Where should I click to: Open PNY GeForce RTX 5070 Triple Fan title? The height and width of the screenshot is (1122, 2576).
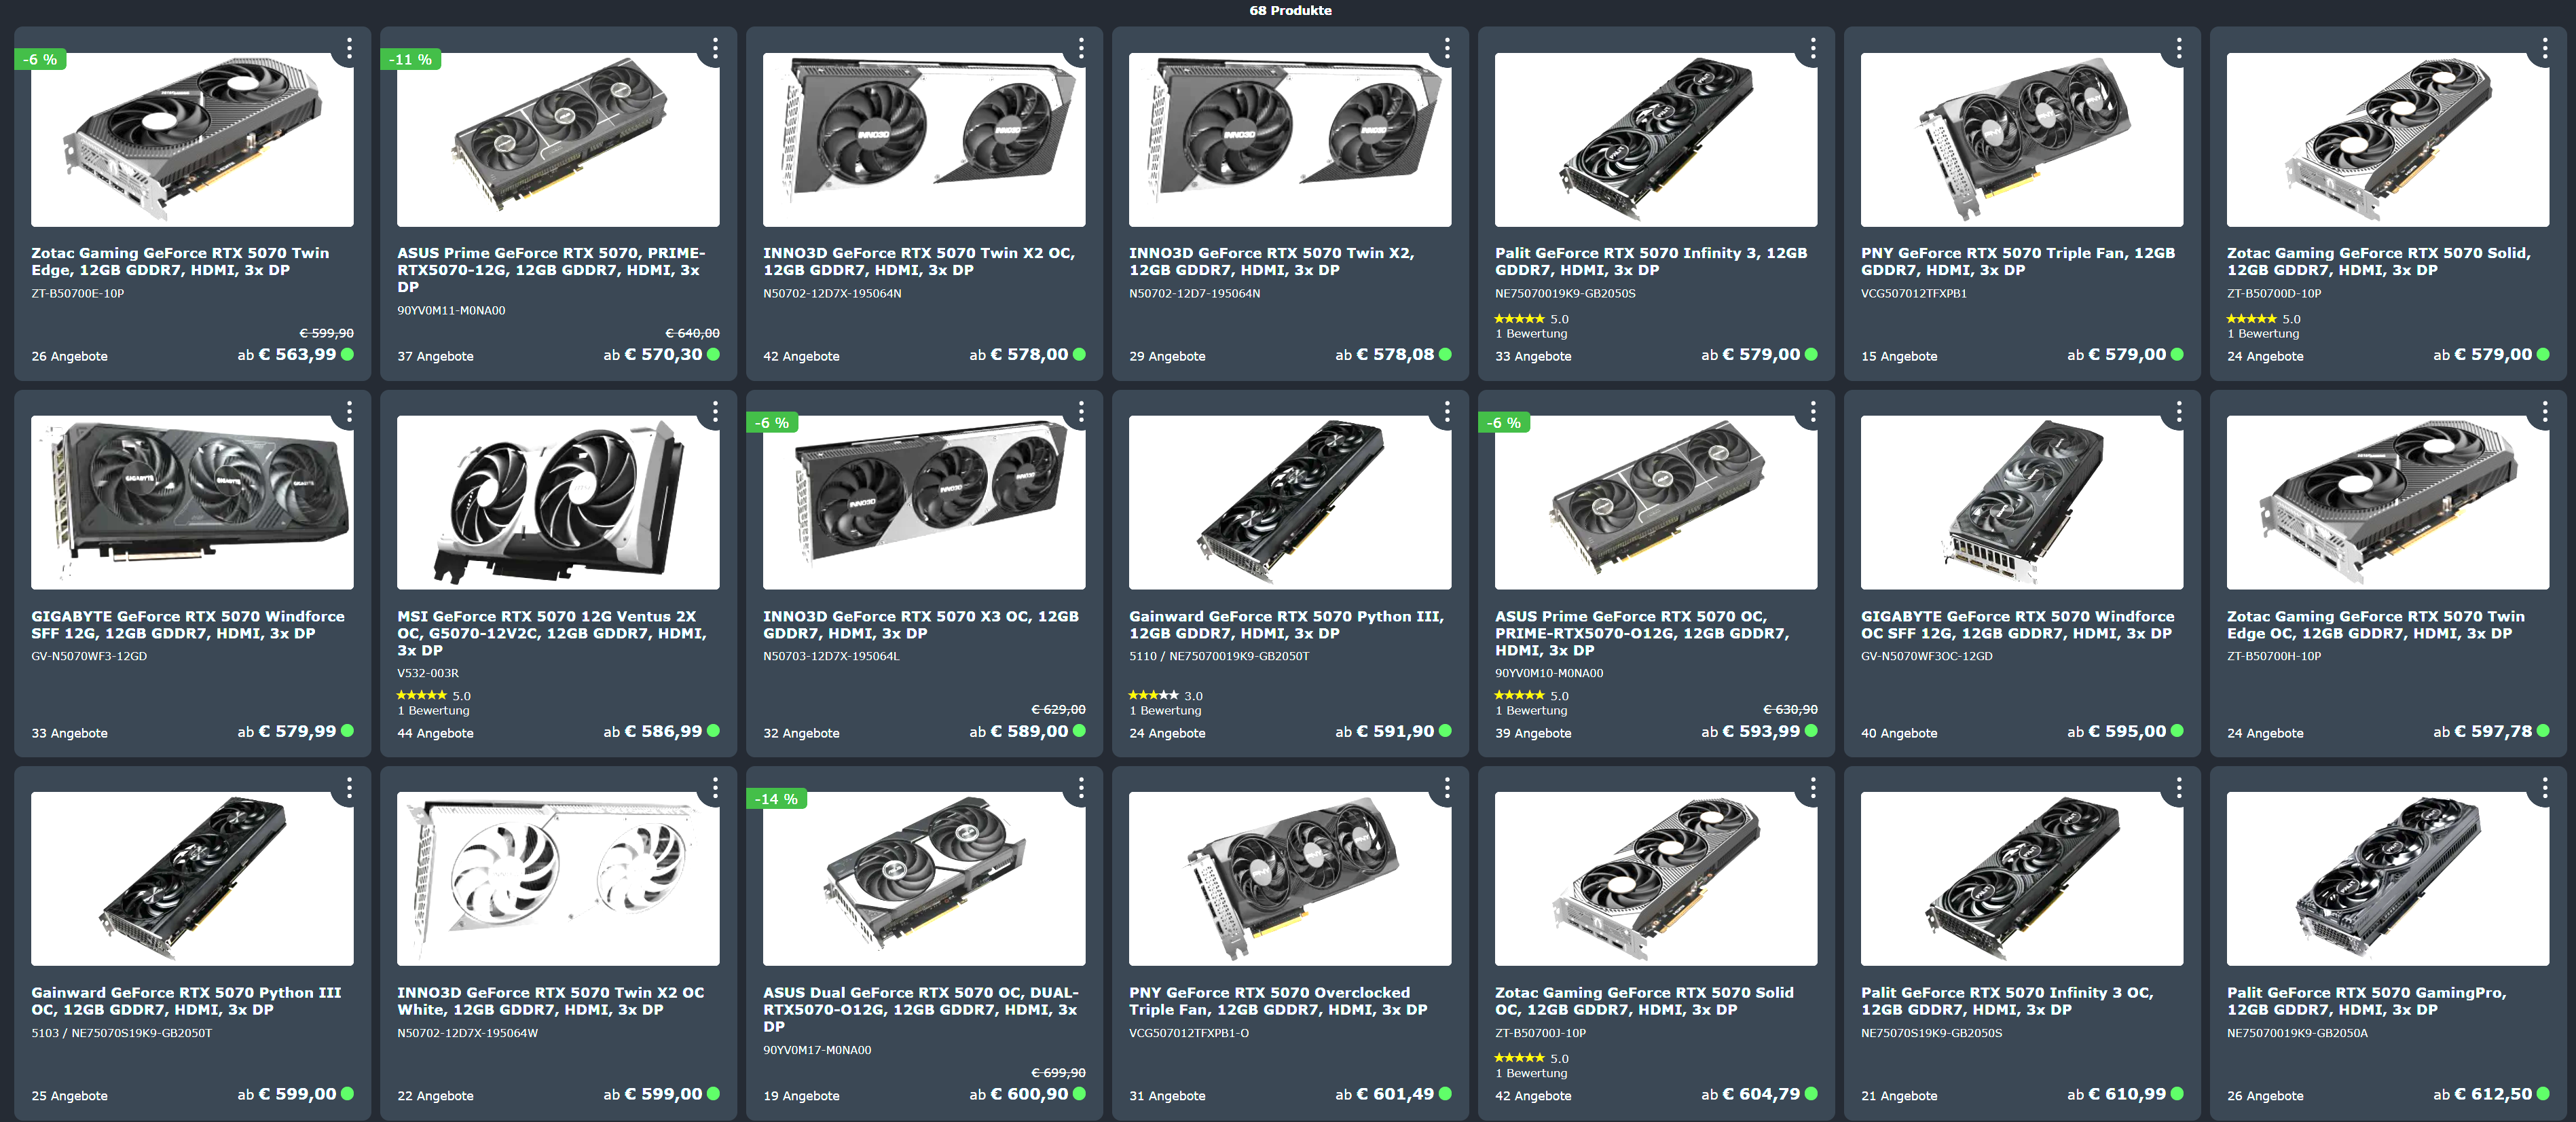pyautogui.click(x=2018, y=261)
